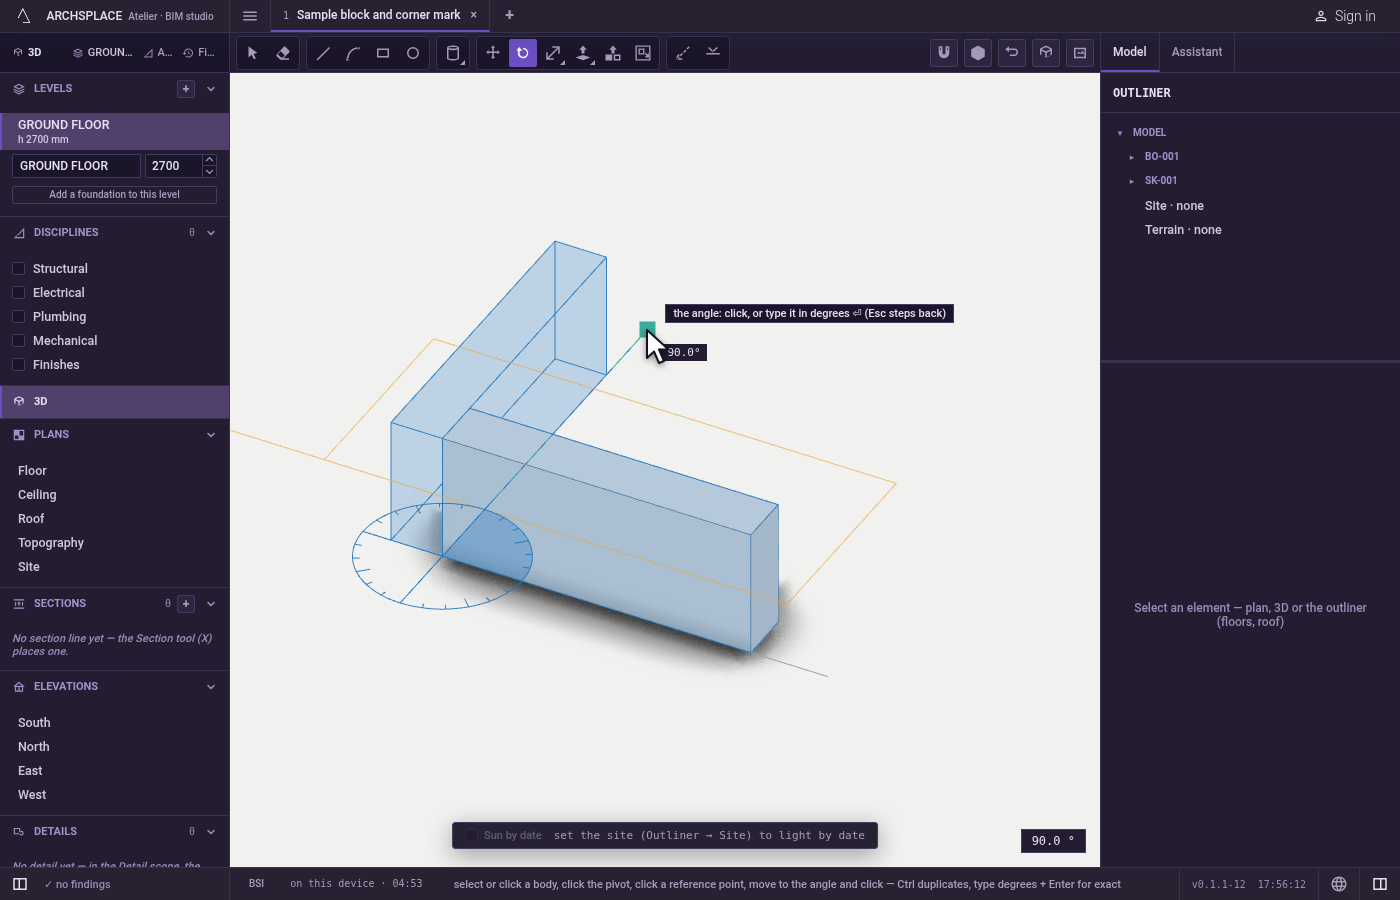Viewport: 1400px width, 900px height.
Task: Add a new section with plus button
Action: coord(186,604)
